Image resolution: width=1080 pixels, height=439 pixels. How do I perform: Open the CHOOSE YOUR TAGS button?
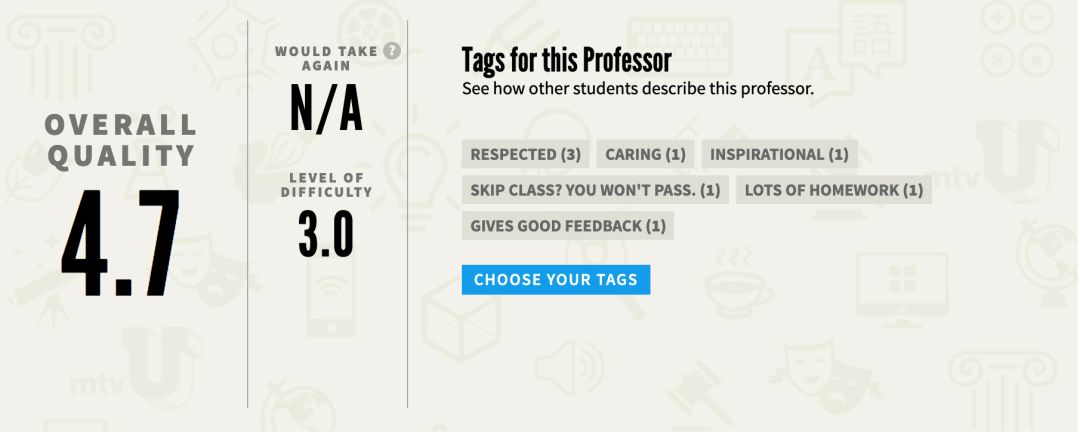pyautogui.click(x=556, y=280)
